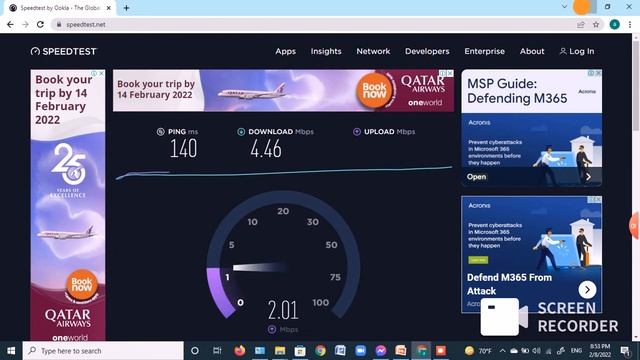Close the top Qatar Airways banner ad
Viewport: 640px width, 360px height.
pyautogui.click(x=450, y=73)
